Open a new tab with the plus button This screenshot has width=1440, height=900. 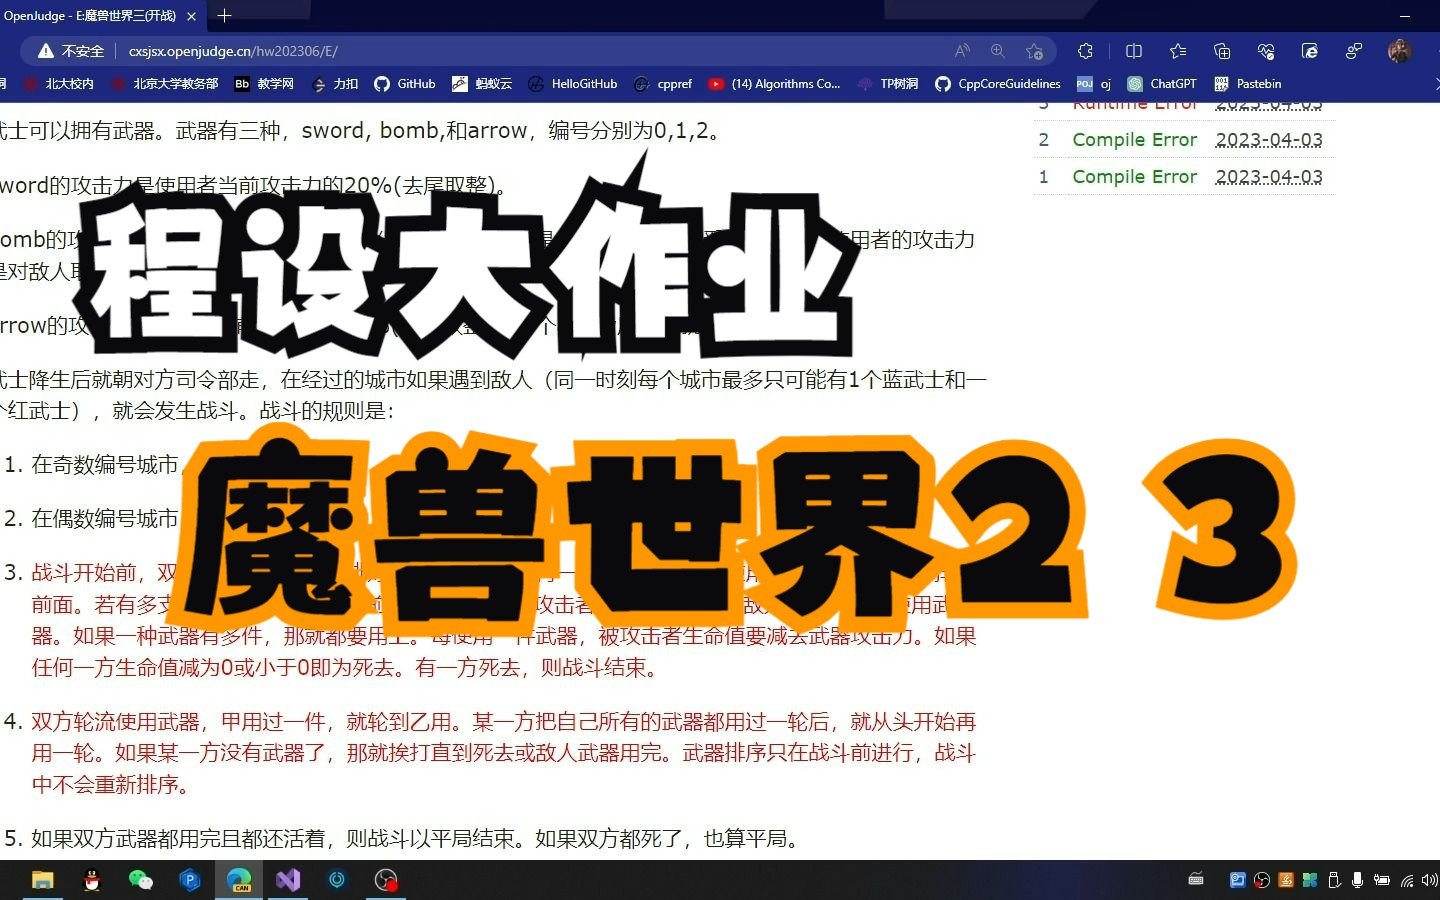coord(224,16)
